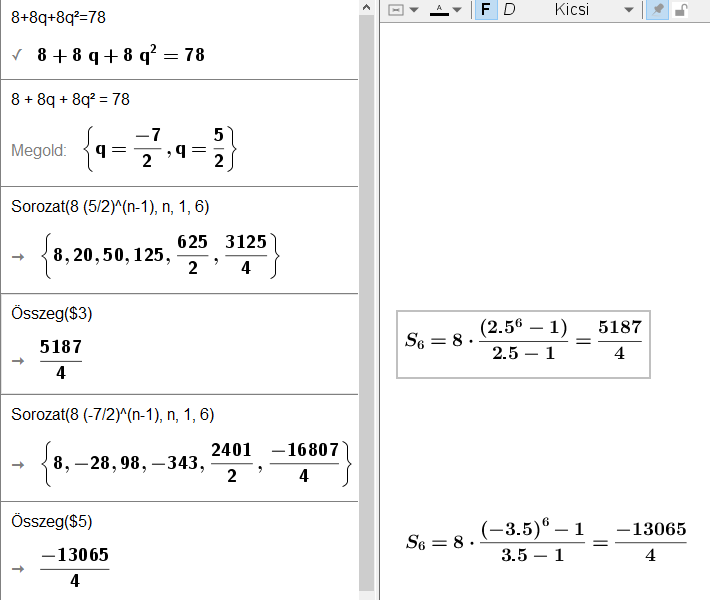Toggle italic 'D' formatting
This screenshot has width=710, height=600.
coord(509,10)
